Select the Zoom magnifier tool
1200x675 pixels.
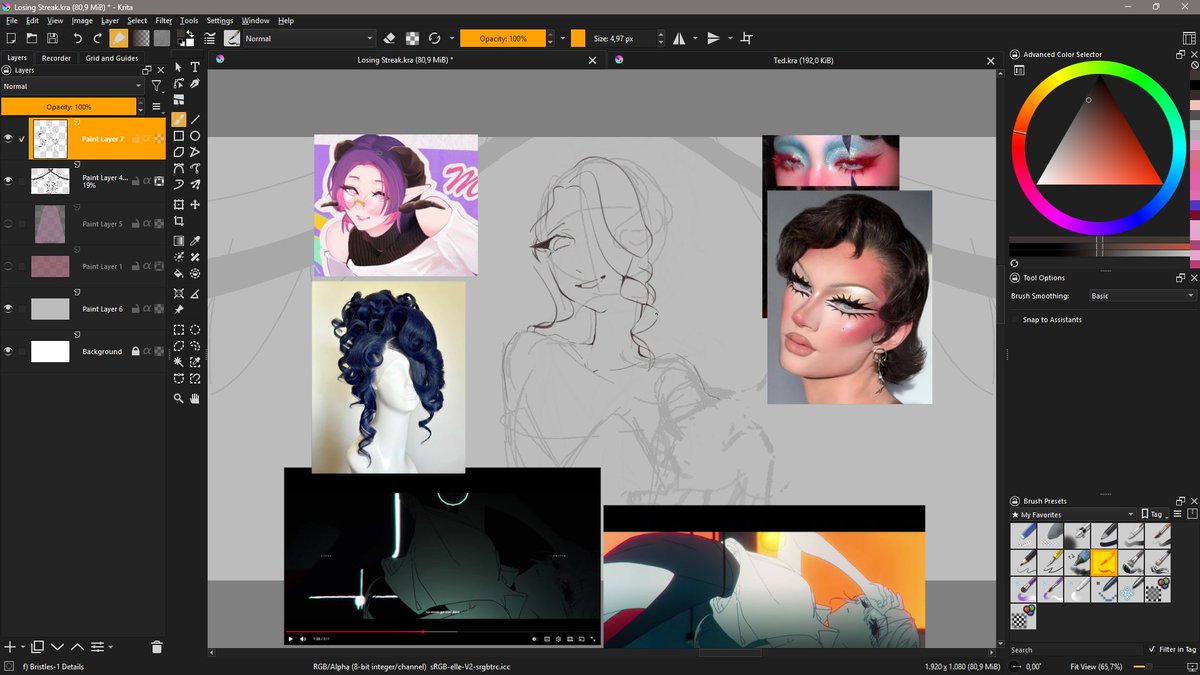(179, 398)
